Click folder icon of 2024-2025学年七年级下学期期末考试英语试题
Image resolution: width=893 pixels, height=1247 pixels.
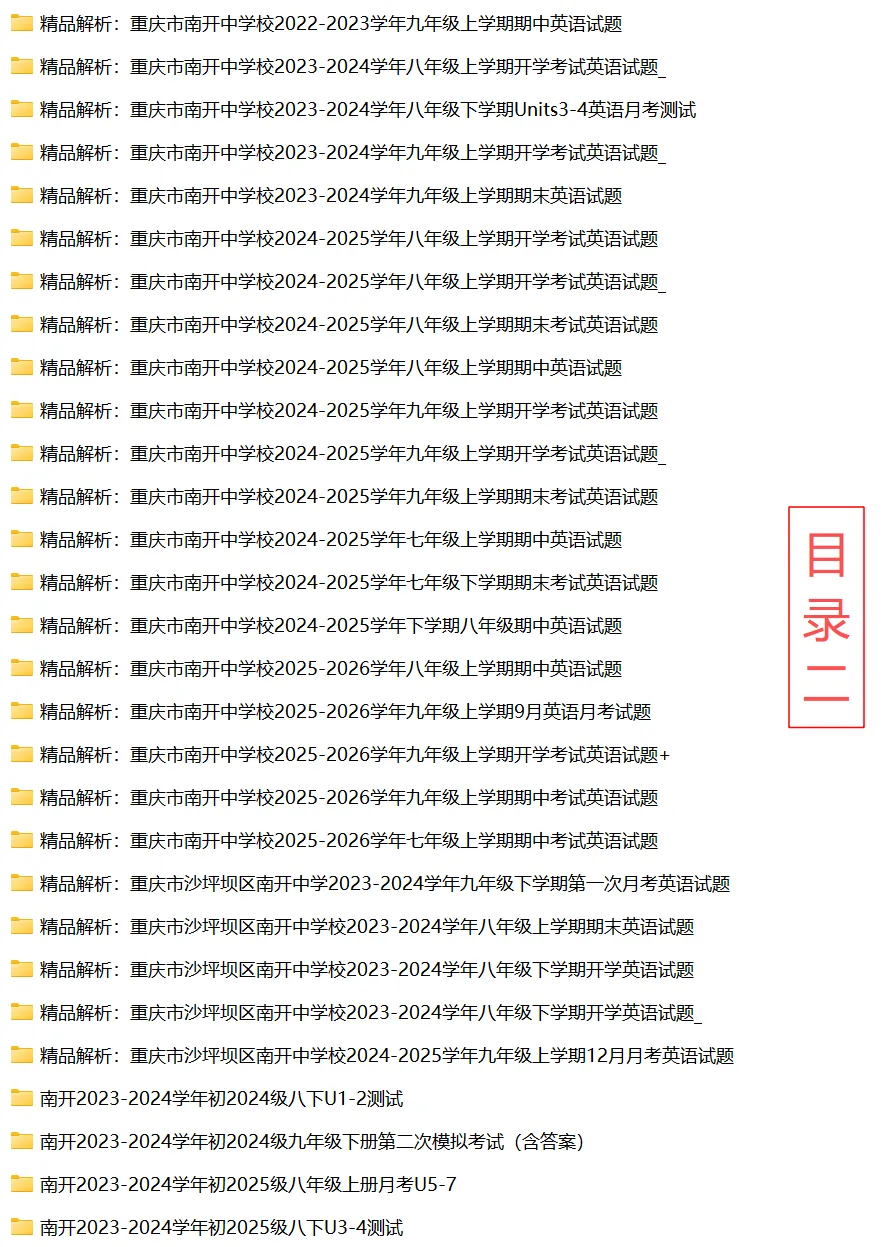click(22, 582)
